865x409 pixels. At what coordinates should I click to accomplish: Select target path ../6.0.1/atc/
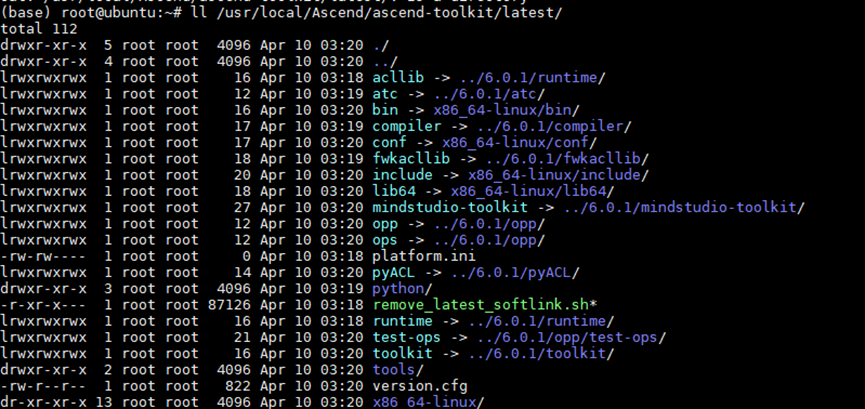489,94
